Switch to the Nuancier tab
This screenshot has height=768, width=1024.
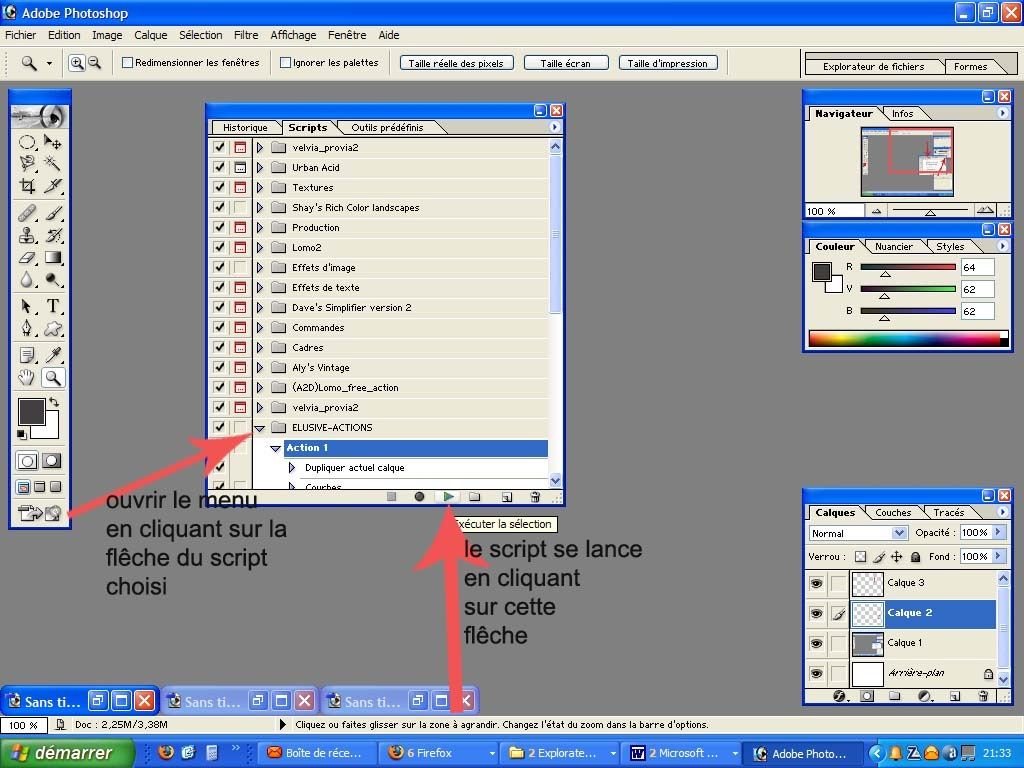click(x=893, y=247)
